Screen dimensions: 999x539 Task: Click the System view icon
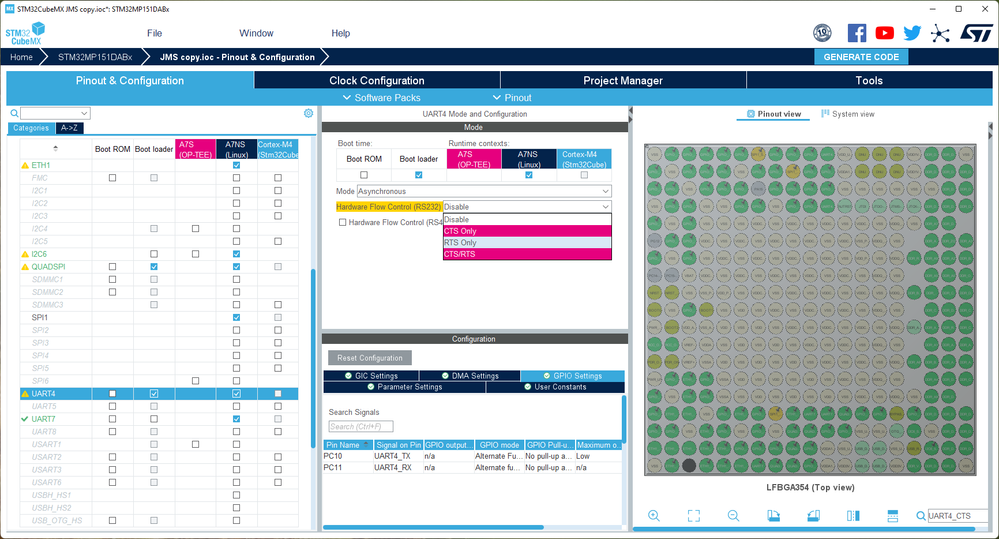(825, 113)
